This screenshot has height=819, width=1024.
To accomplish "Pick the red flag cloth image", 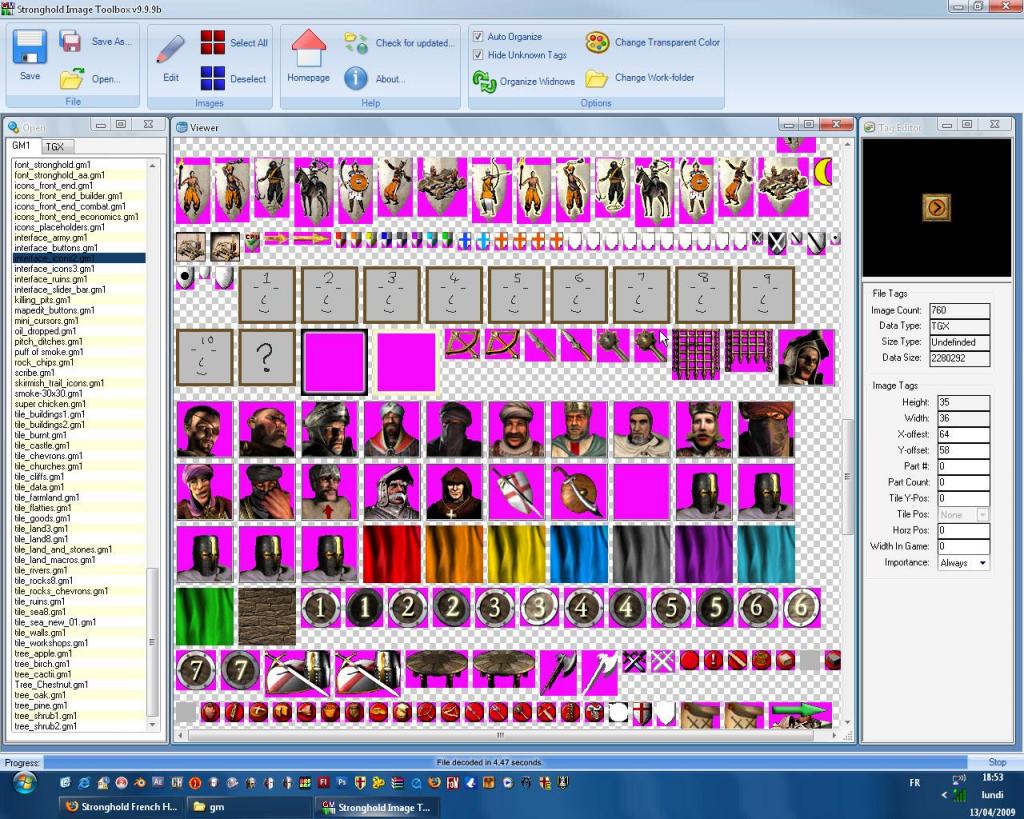I will [x=391, y=554].
